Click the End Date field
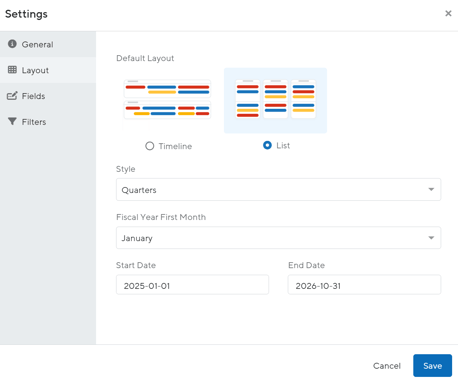Screen dimensions: 458x382 (364, 285)
